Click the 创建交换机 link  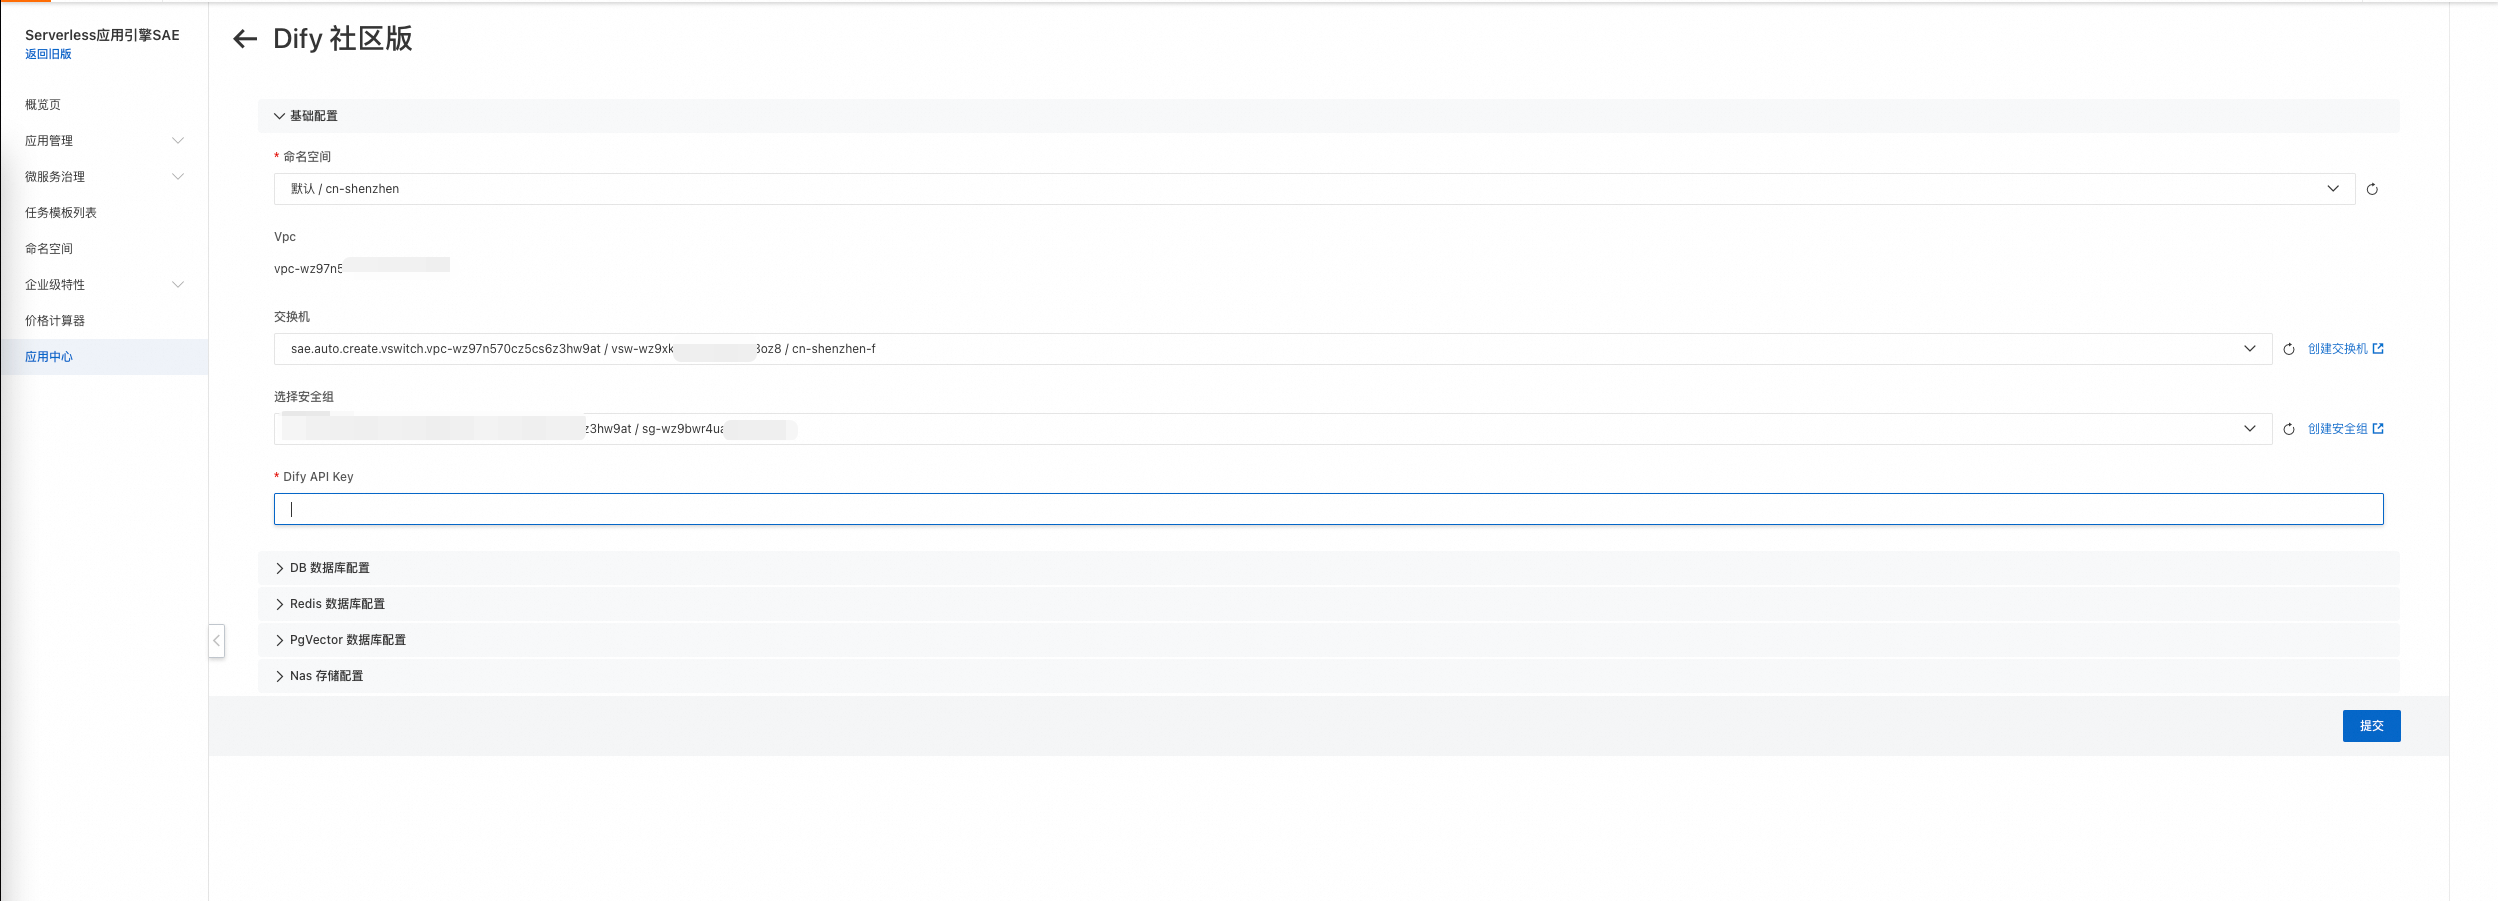coord(2345,349)
